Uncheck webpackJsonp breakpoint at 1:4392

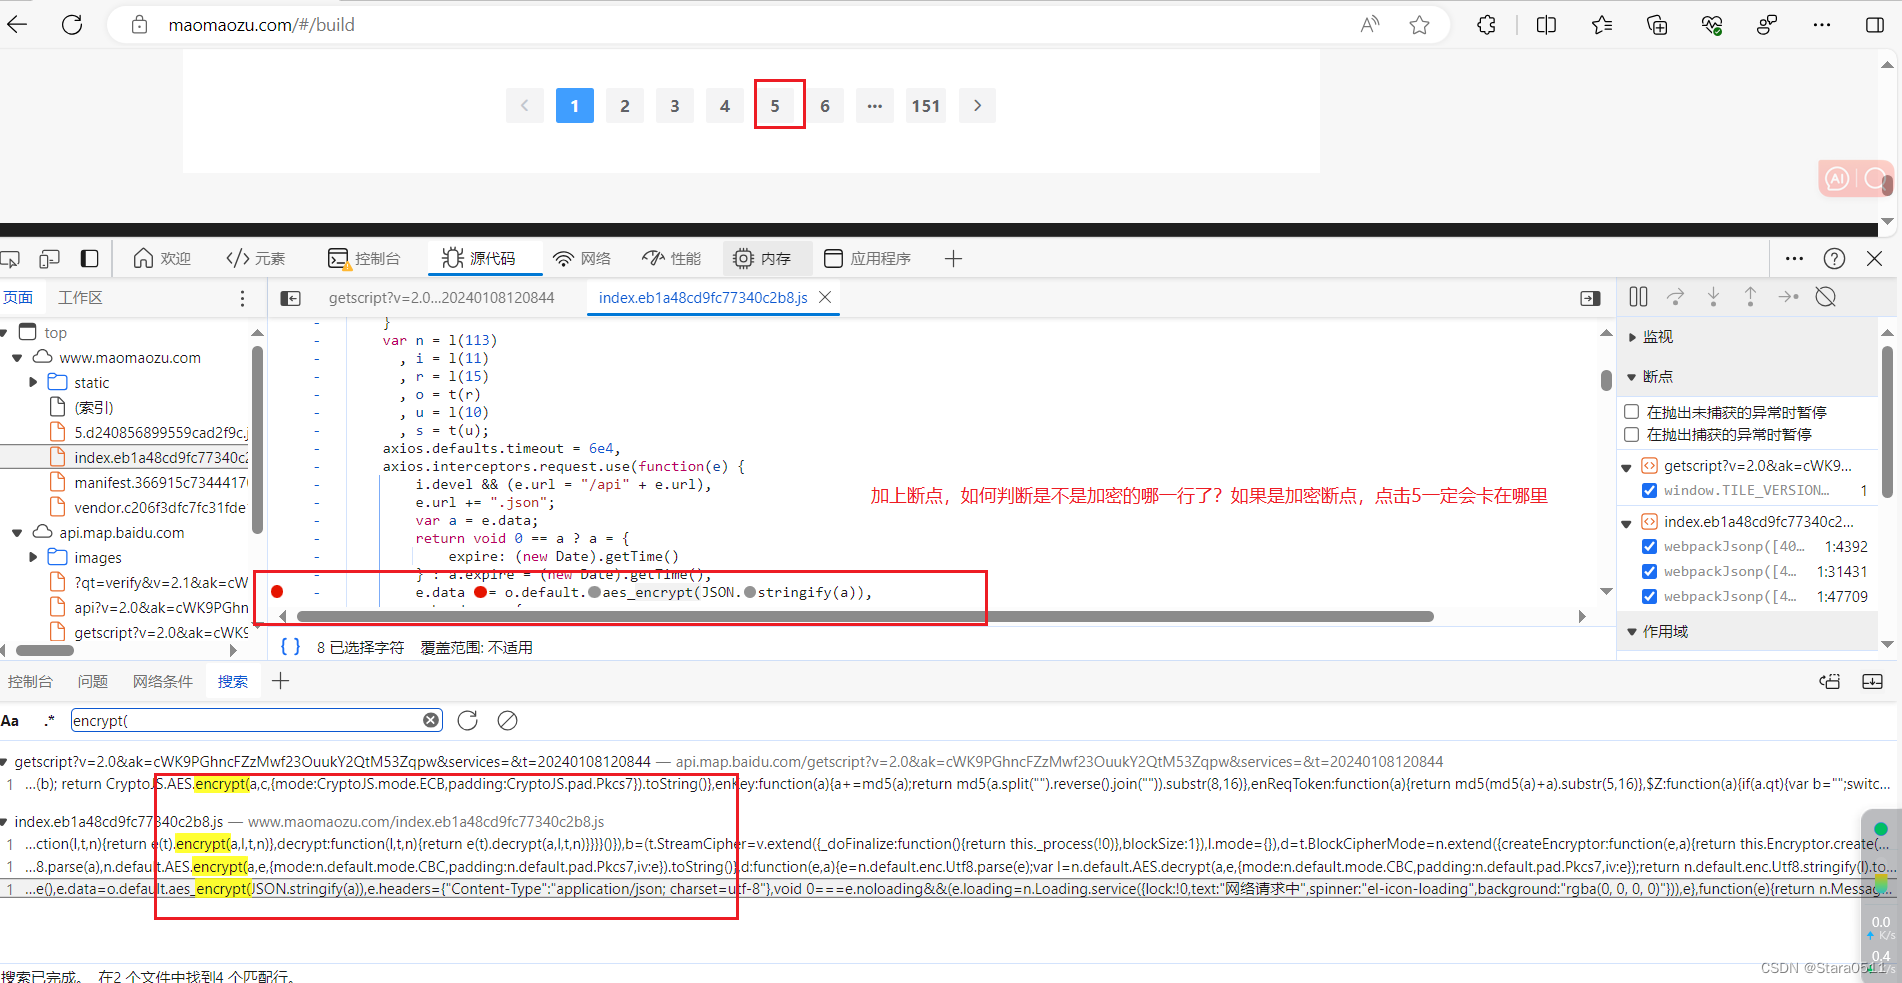click(x=1649, y=546)
